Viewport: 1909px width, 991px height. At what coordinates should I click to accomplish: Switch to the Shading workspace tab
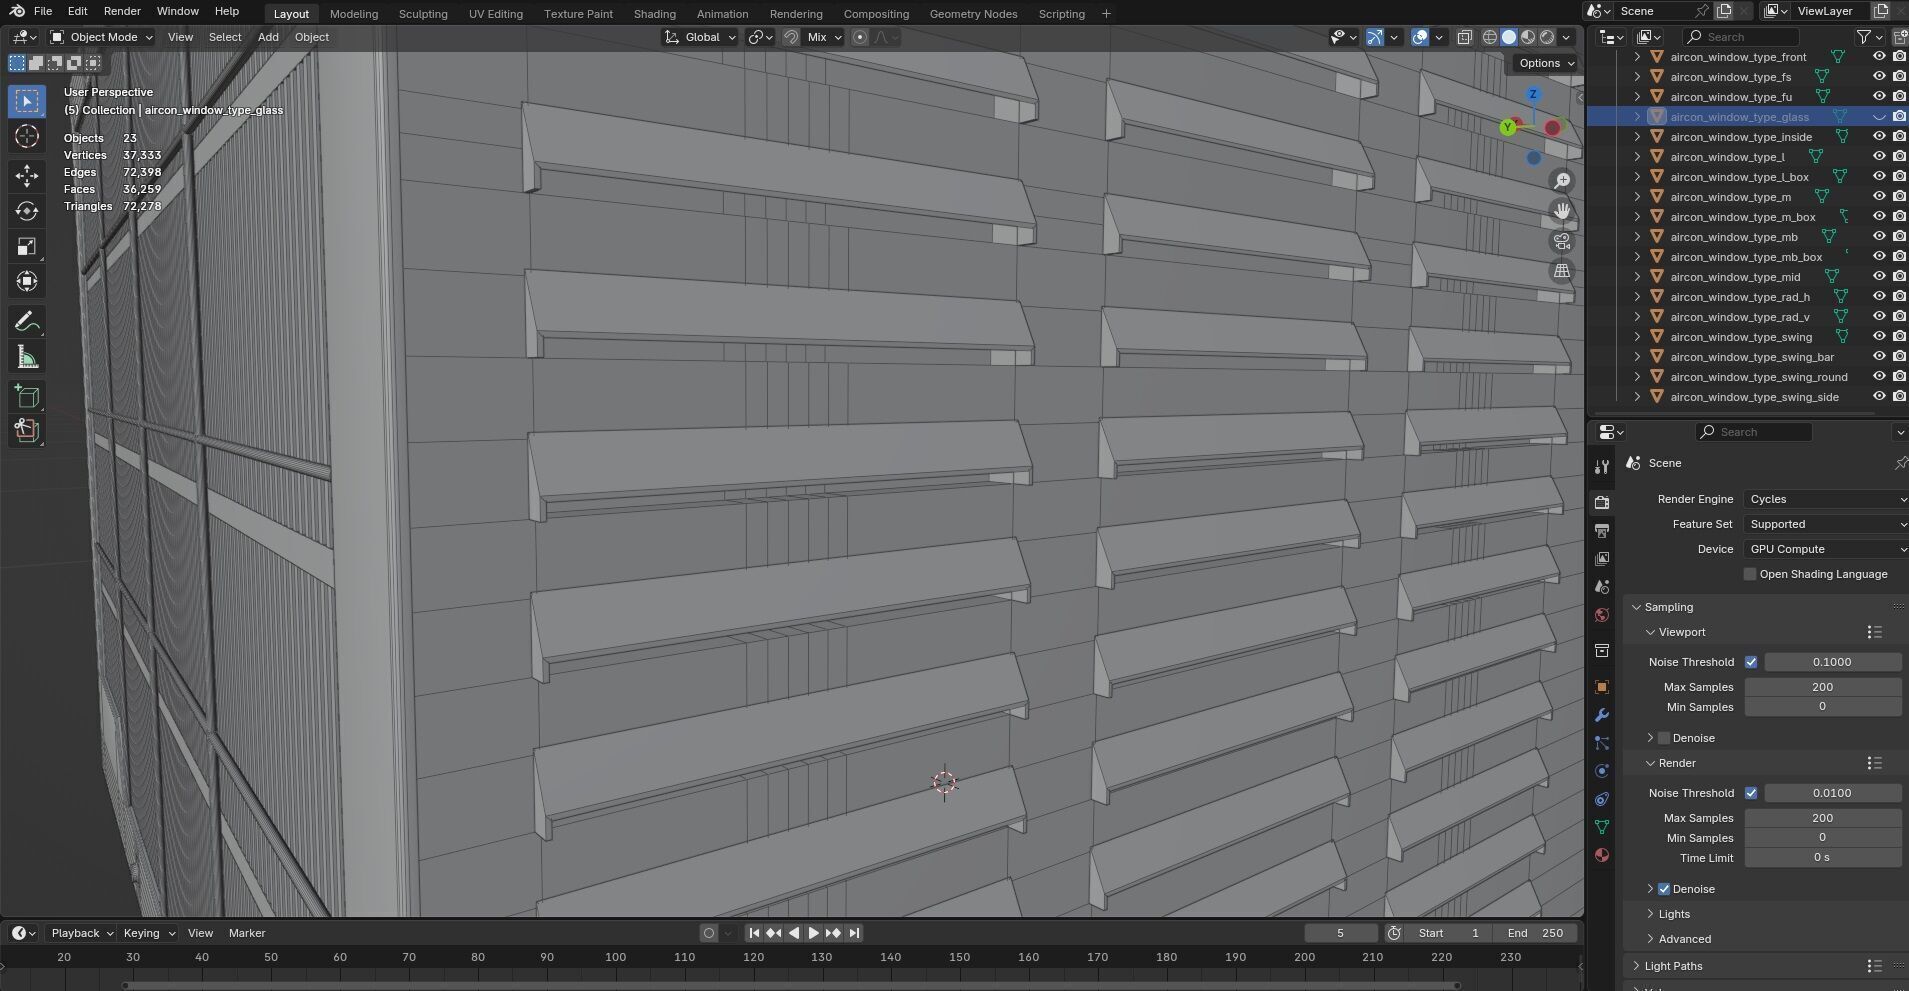point(655,14)
